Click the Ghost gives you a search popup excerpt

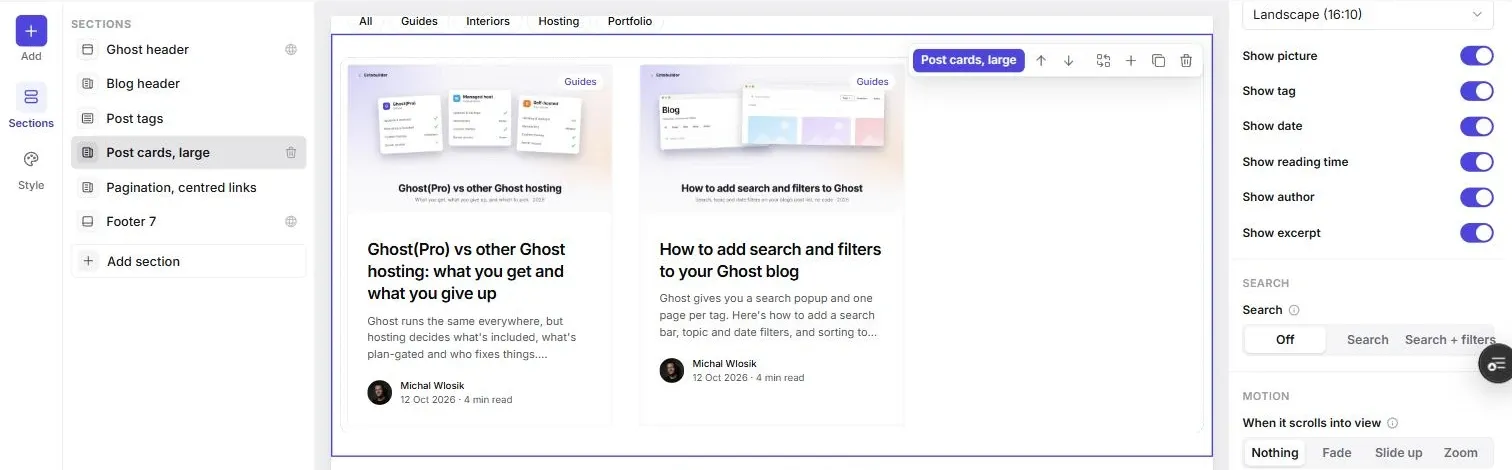(768, 315)
